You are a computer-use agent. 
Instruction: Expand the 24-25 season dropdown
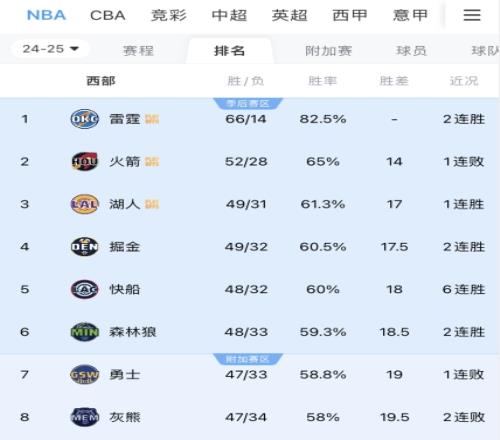(50, 49)
